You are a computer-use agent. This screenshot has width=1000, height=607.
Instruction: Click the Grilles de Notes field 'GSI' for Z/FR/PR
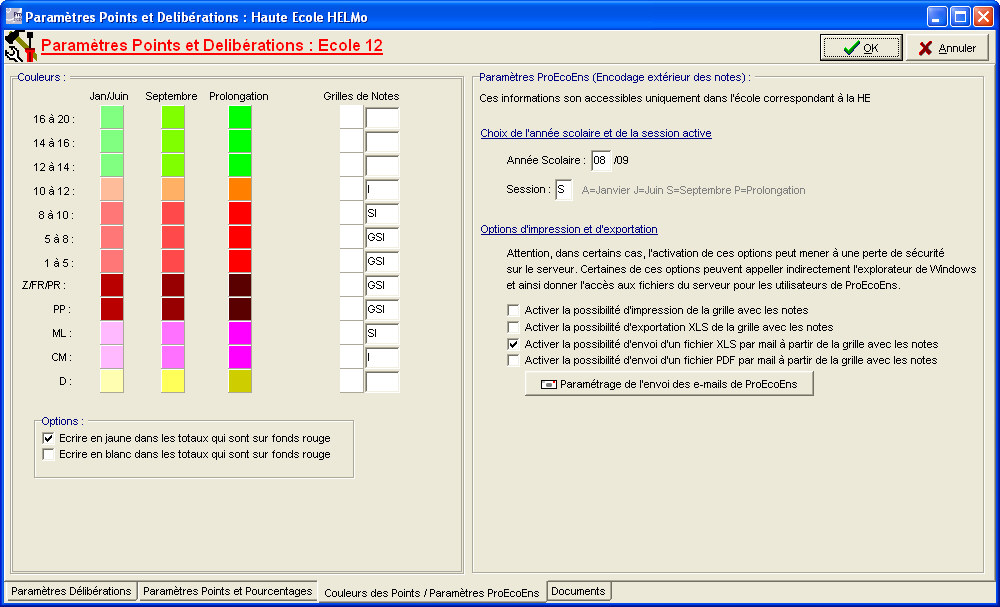pyautogui.click(x=382, y=285)
